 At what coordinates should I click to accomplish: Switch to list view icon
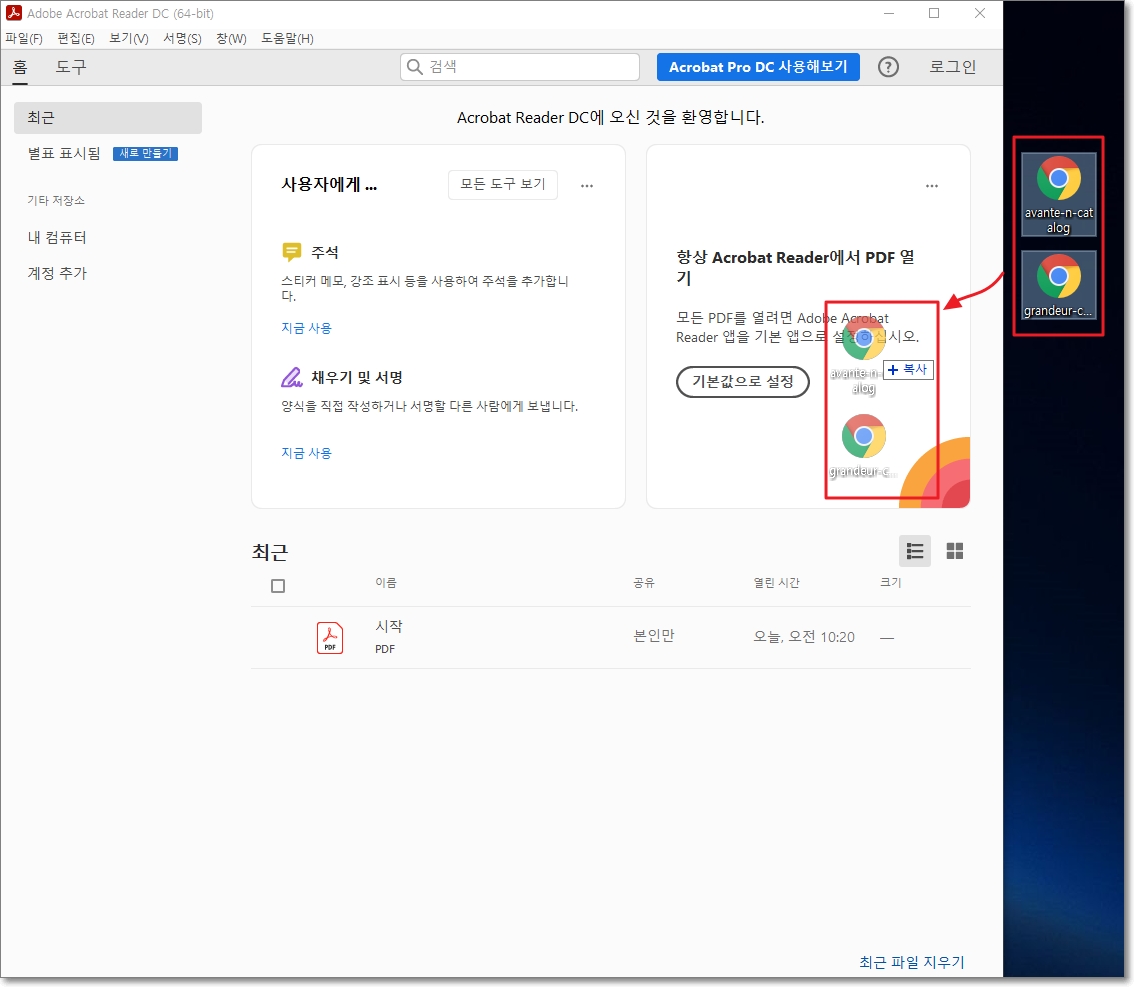pos(915,552)
